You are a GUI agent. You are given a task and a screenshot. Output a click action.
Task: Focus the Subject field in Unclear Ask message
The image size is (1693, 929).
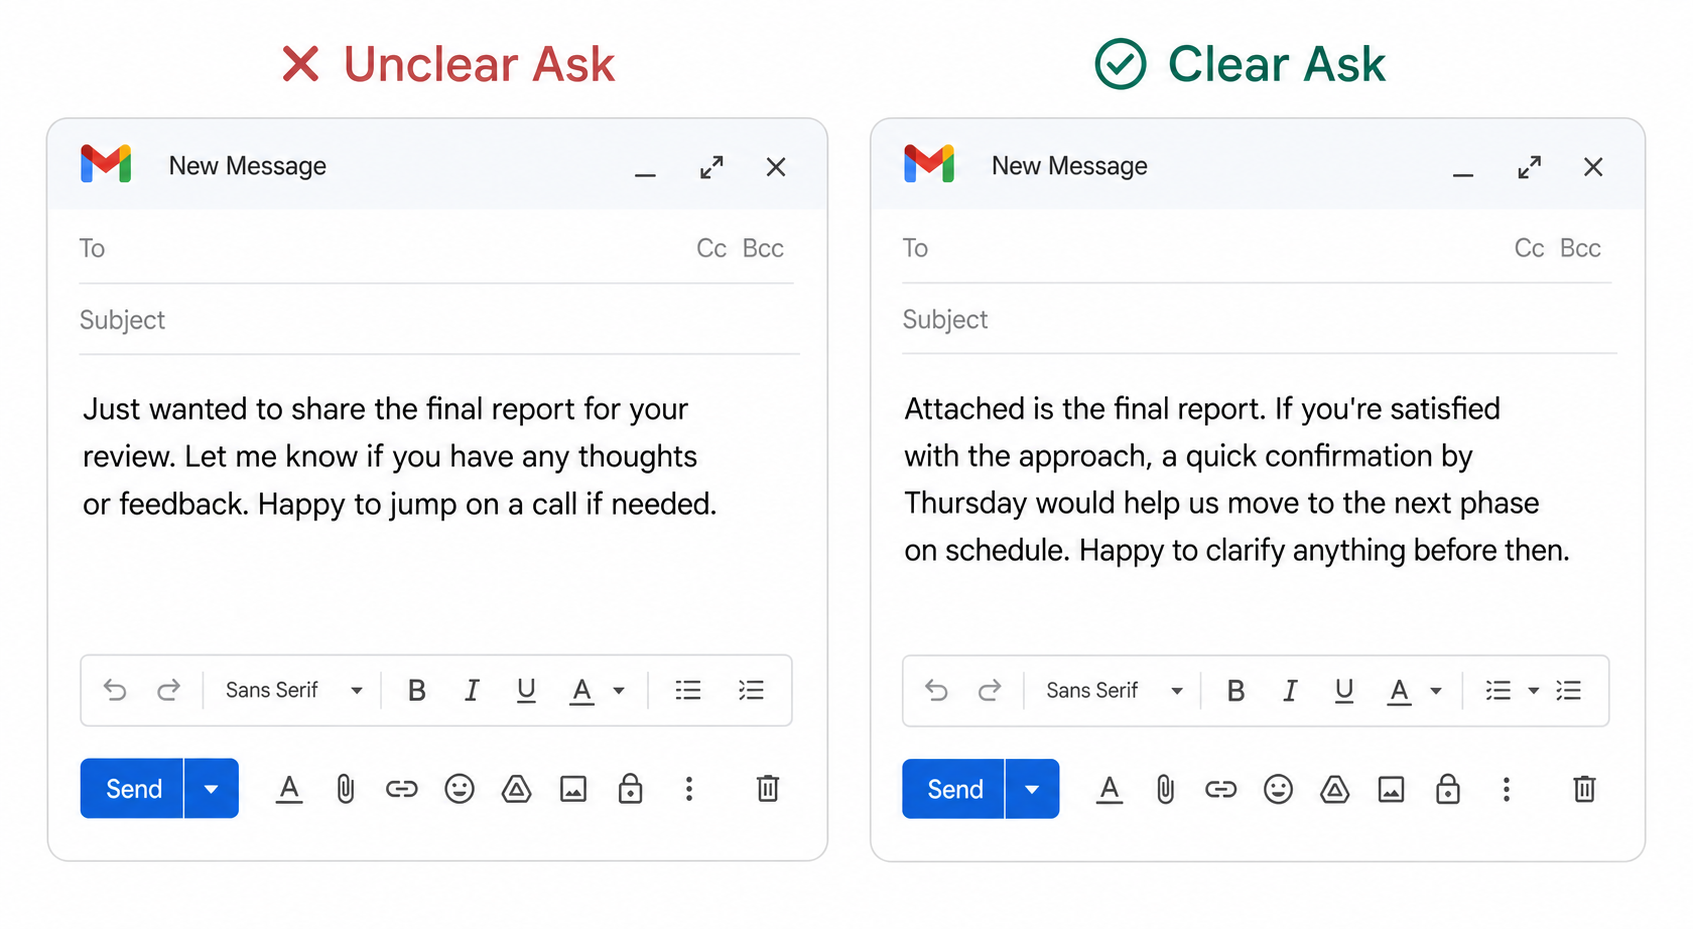[439, 320]
